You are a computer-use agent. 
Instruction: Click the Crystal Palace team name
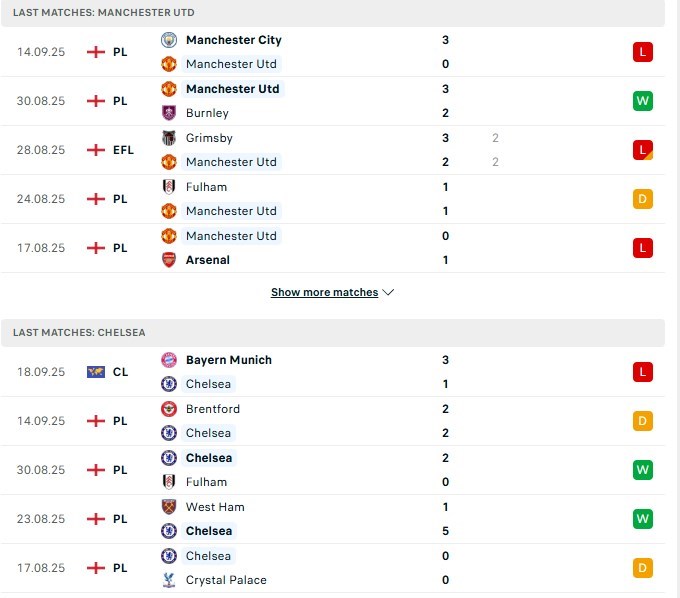tap(226, 580)
